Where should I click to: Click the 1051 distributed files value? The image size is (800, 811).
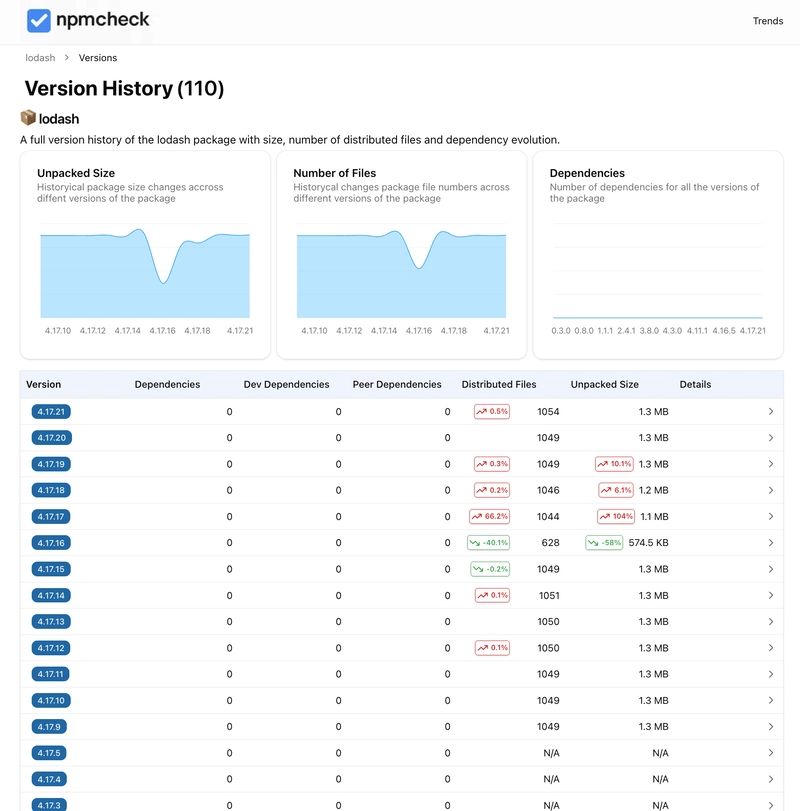(x=549, y=595)
